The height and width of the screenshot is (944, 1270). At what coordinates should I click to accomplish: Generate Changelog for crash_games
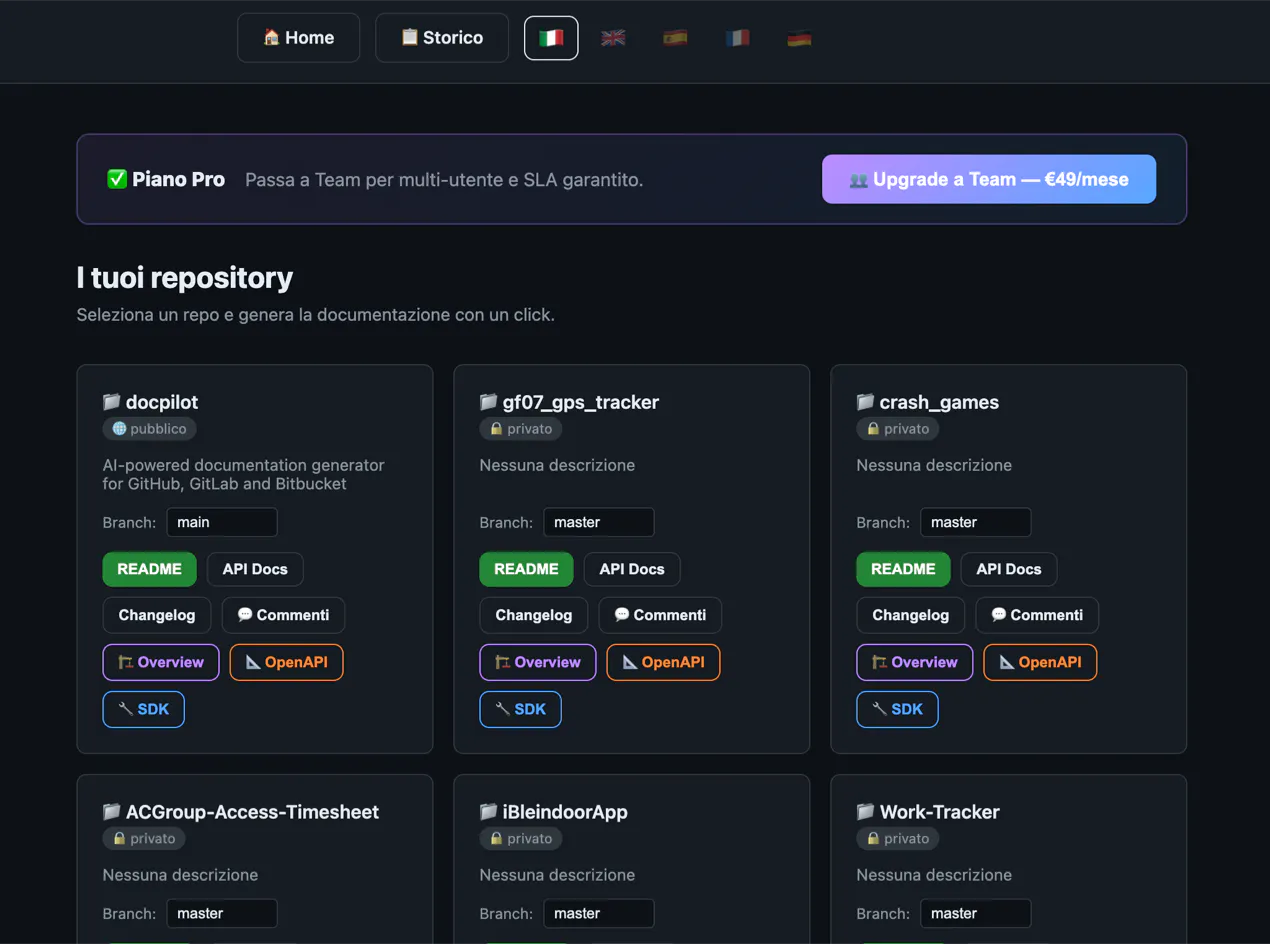coord(911,615)
